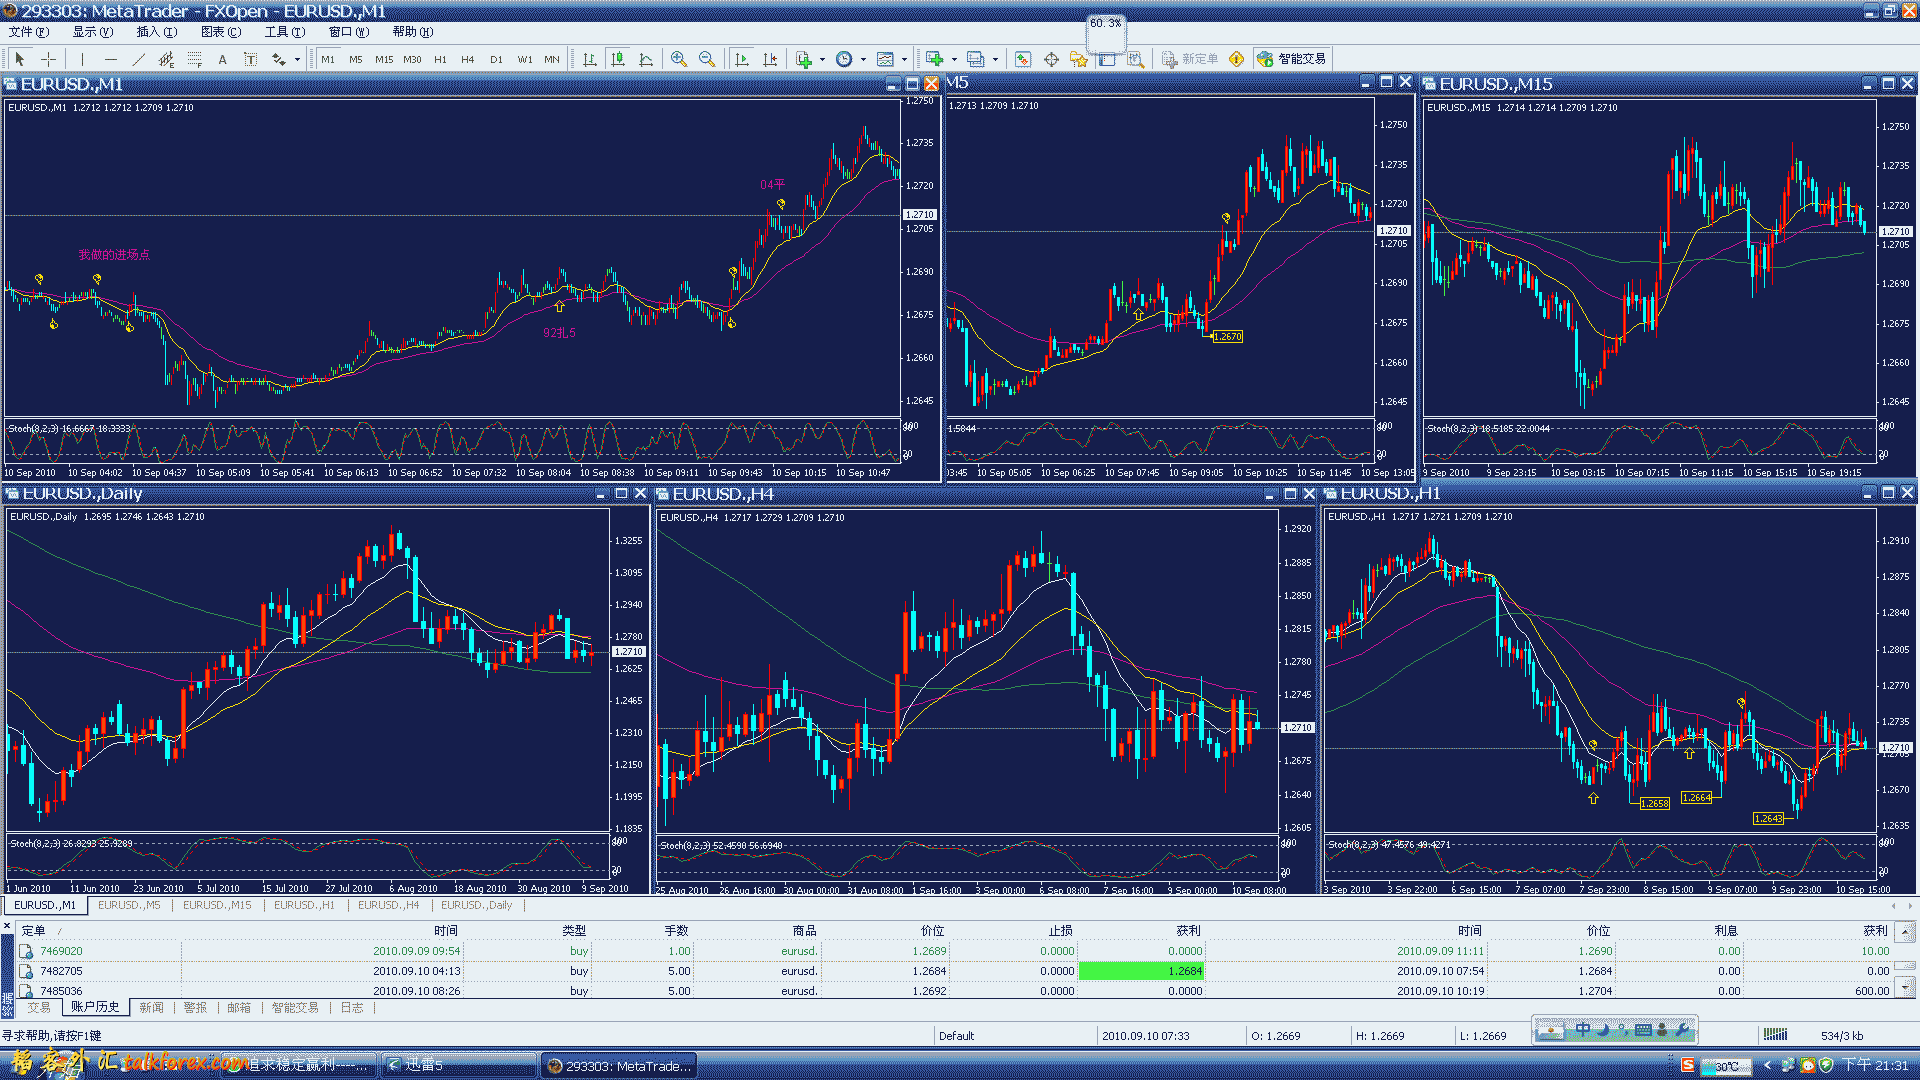Switch chart to bar chart mode

click(590, 59)
